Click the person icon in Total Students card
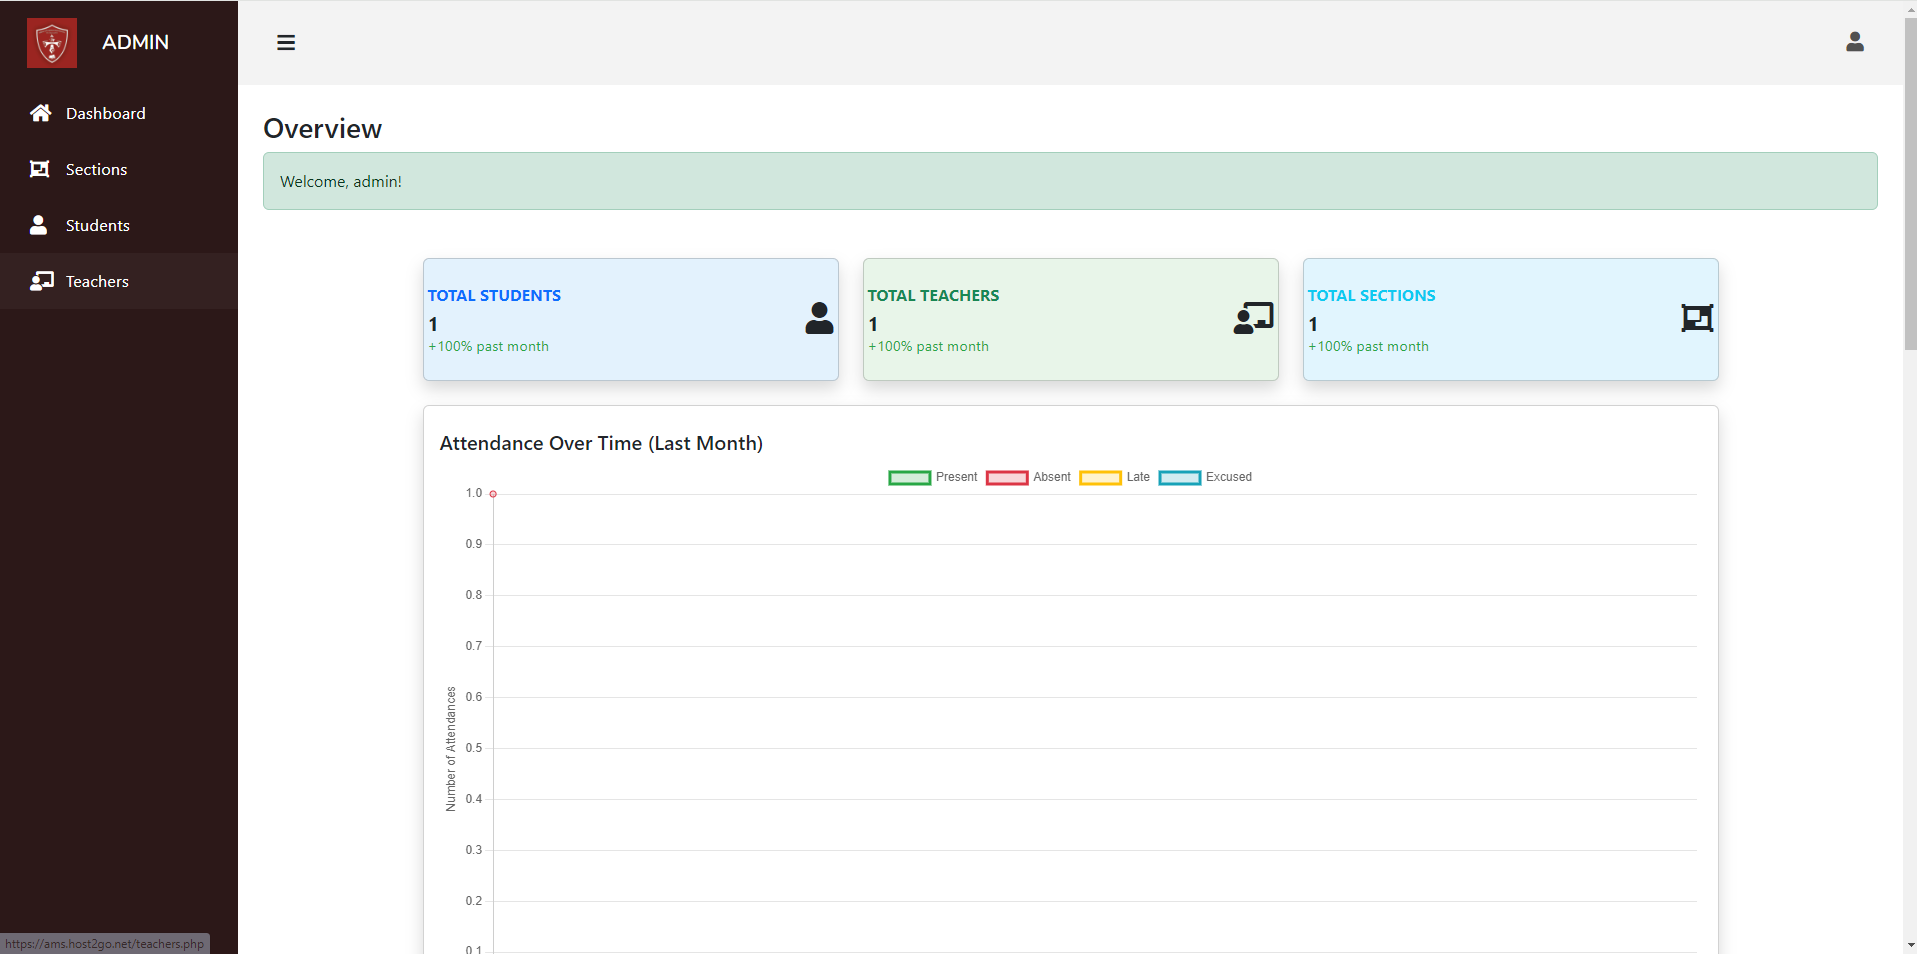This screenshot has height=954, width=1917. point(819,318)
